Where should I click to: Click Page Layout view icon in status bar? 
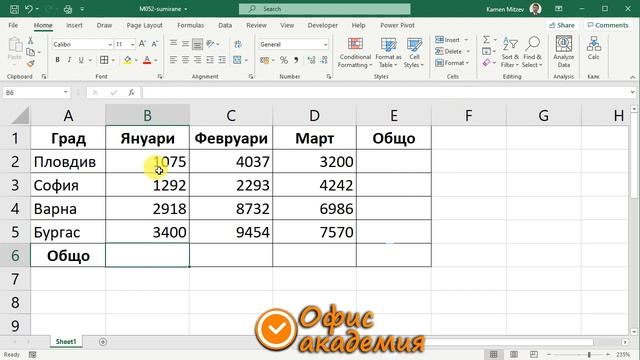coord(514,354)
